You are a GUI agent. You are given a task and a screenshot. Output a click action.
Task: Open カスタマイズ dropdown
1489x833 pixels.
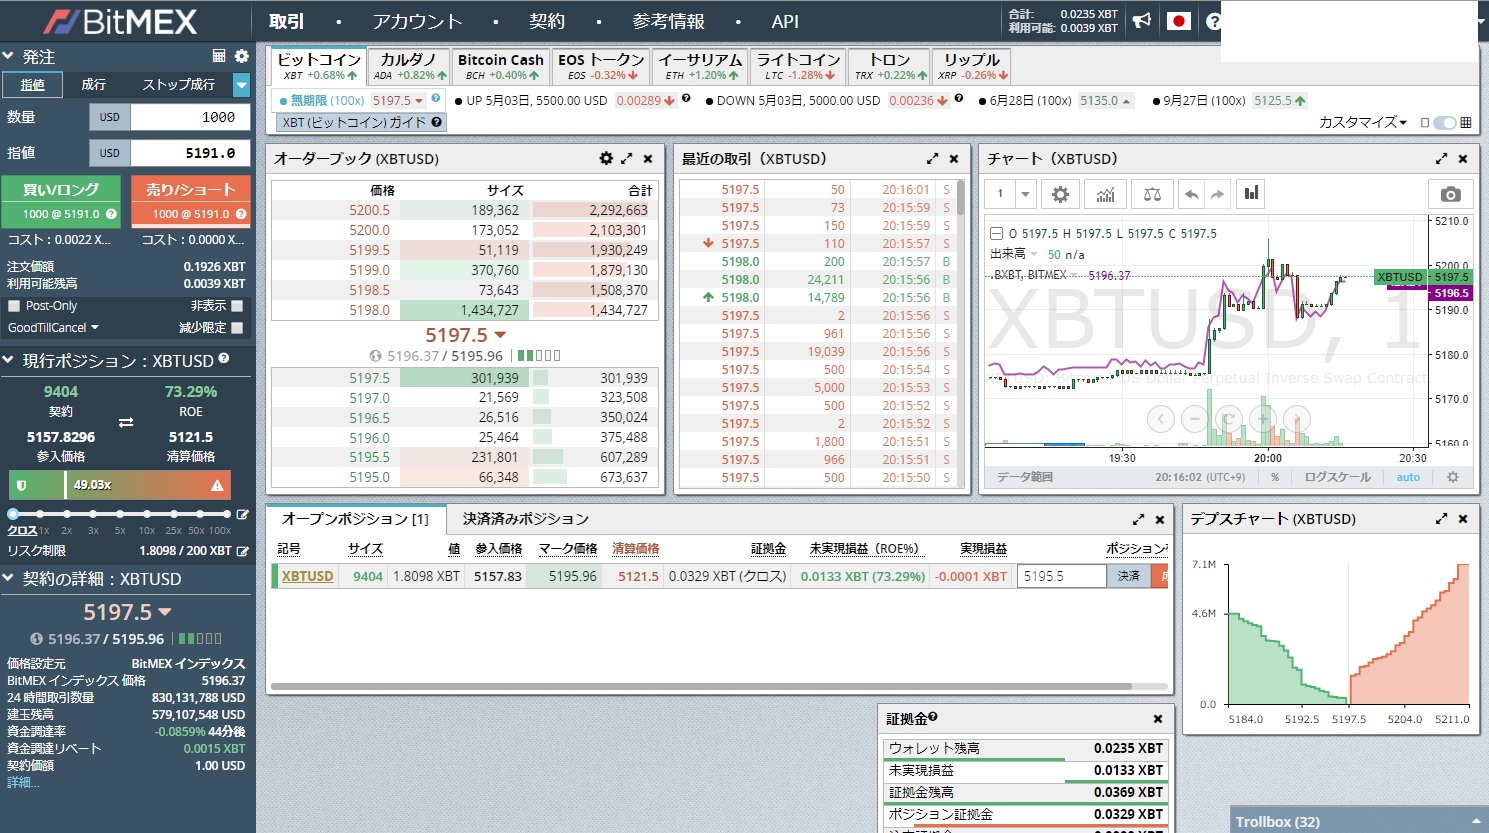pyautogui.click(x=1363, y=122)
